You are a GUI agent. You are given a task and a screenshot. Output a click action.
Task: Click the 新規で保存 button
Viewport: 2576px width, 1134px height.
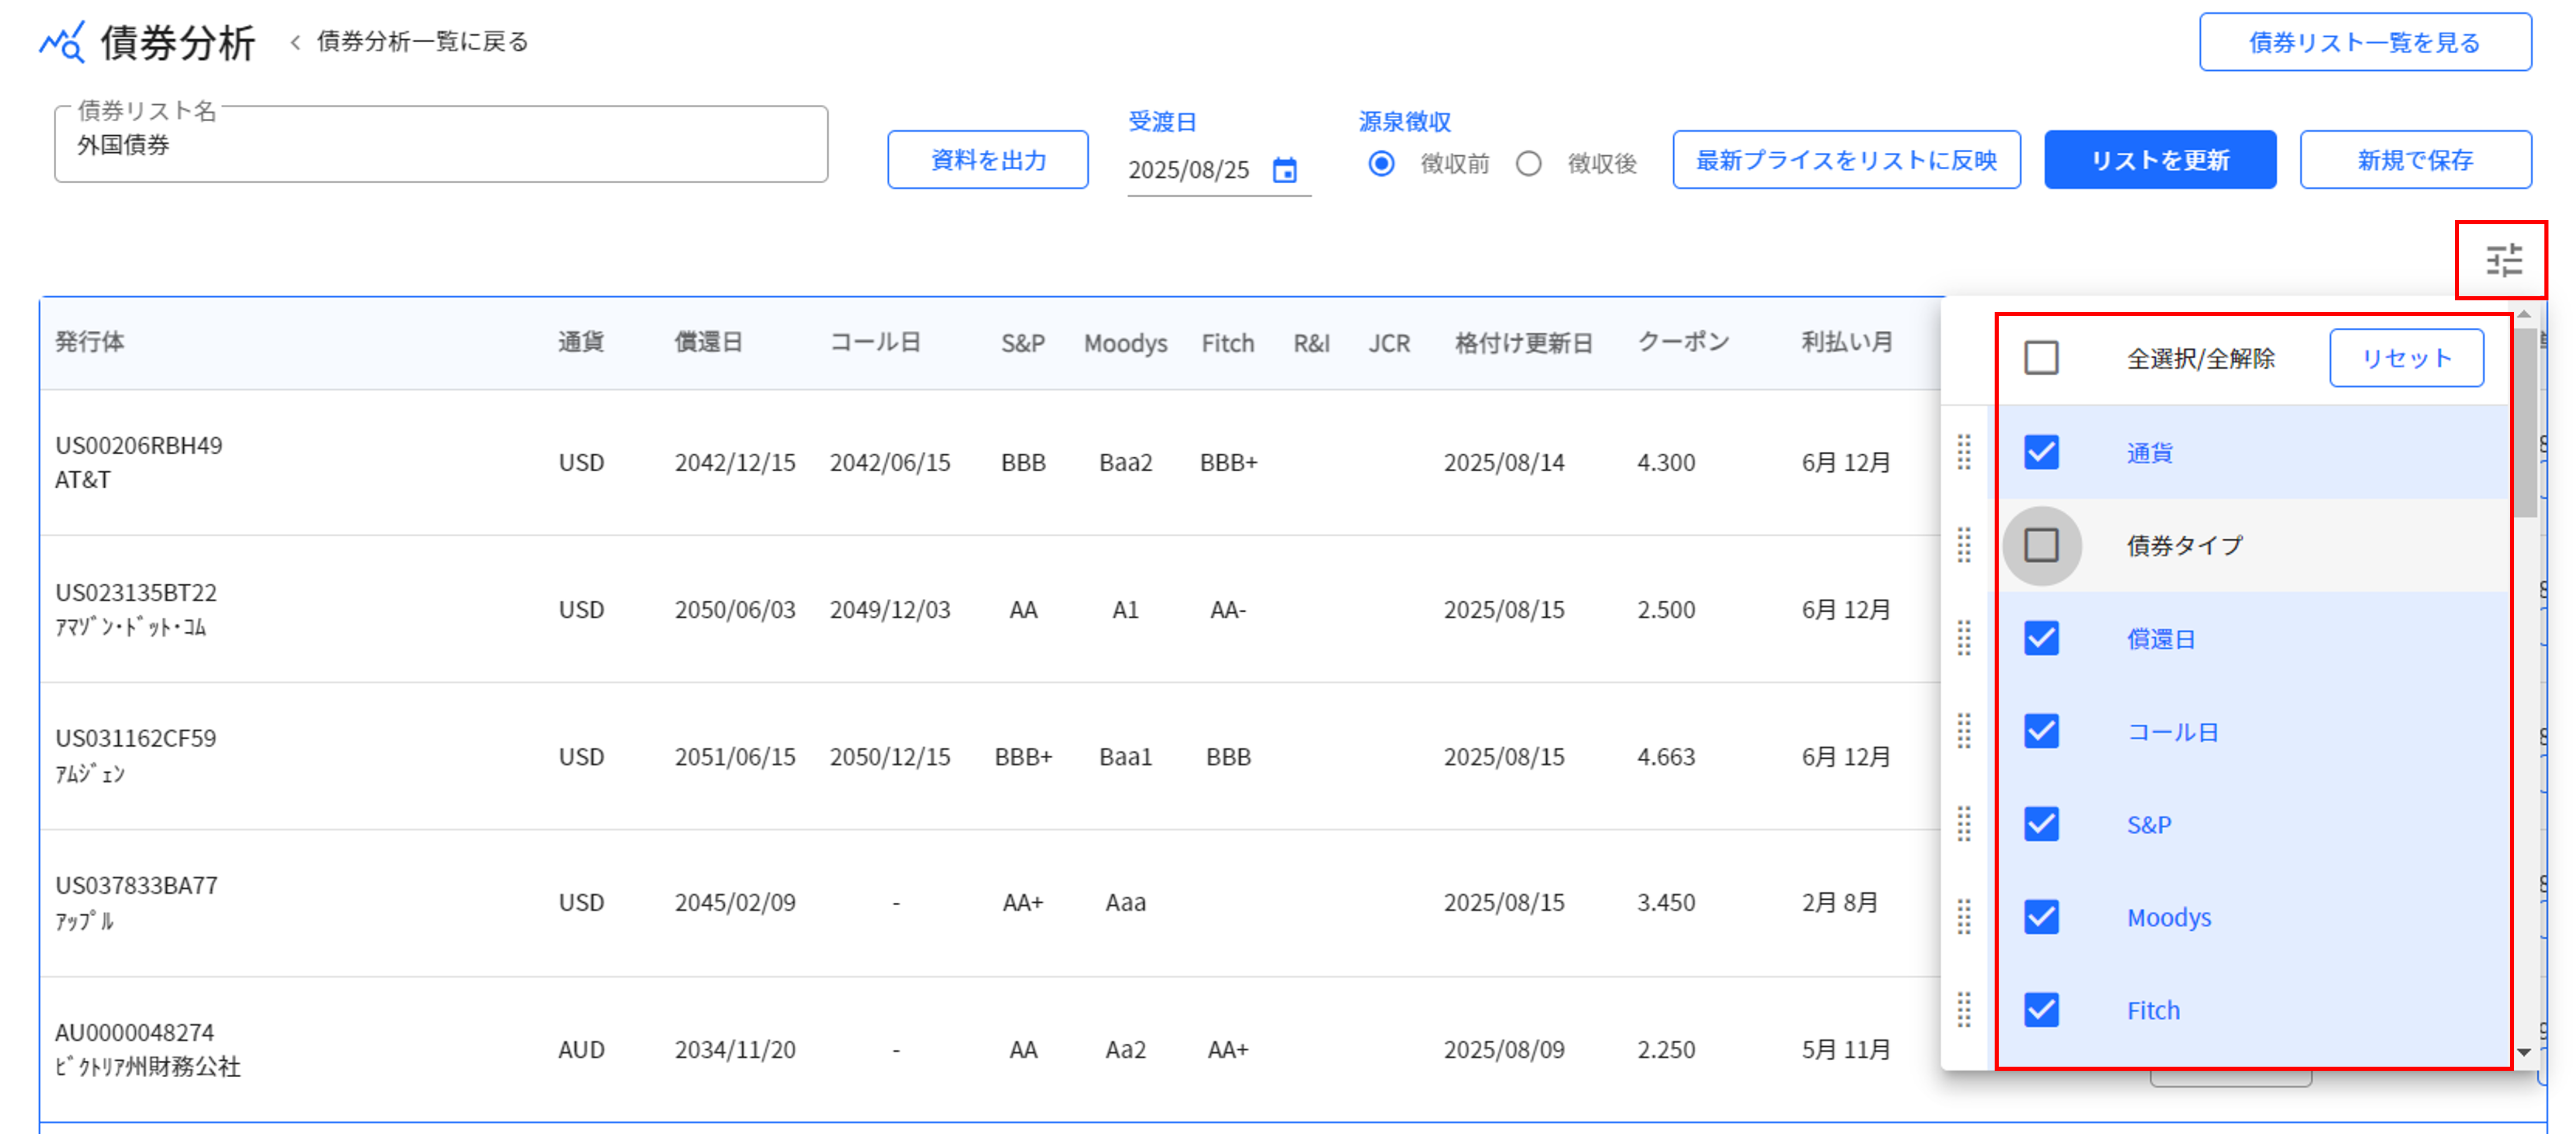(x=2416, y=158)
